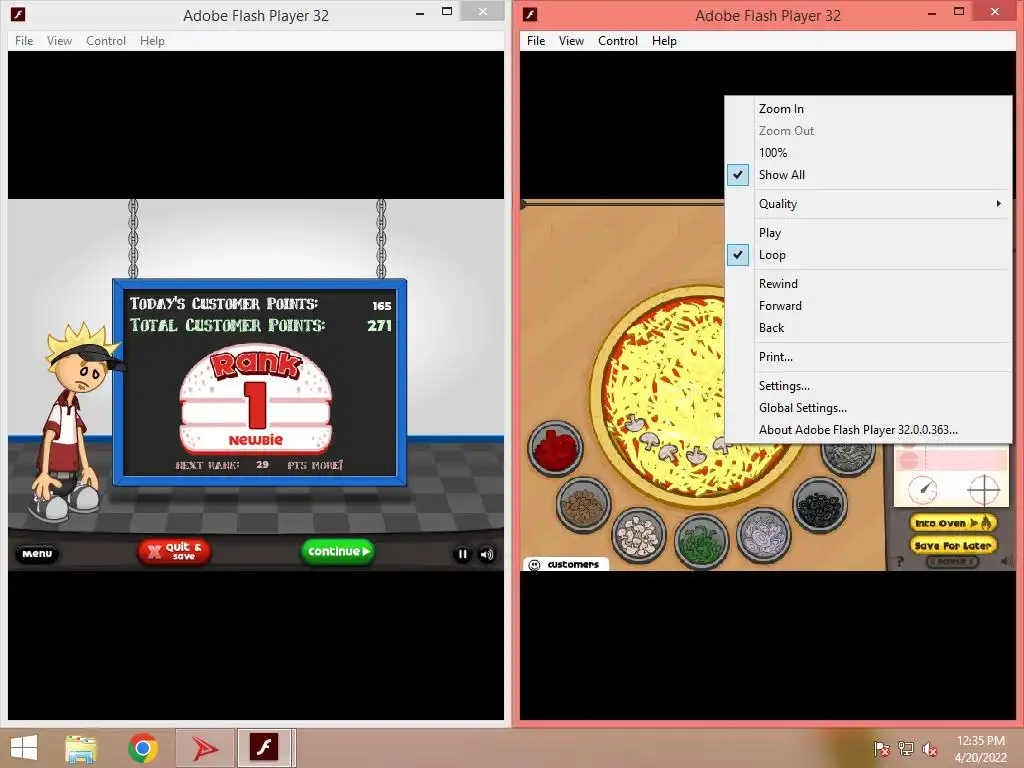Open Global Settings... entry
Viewport: 1024px width, 768px height.
click(x=869, y=408)
